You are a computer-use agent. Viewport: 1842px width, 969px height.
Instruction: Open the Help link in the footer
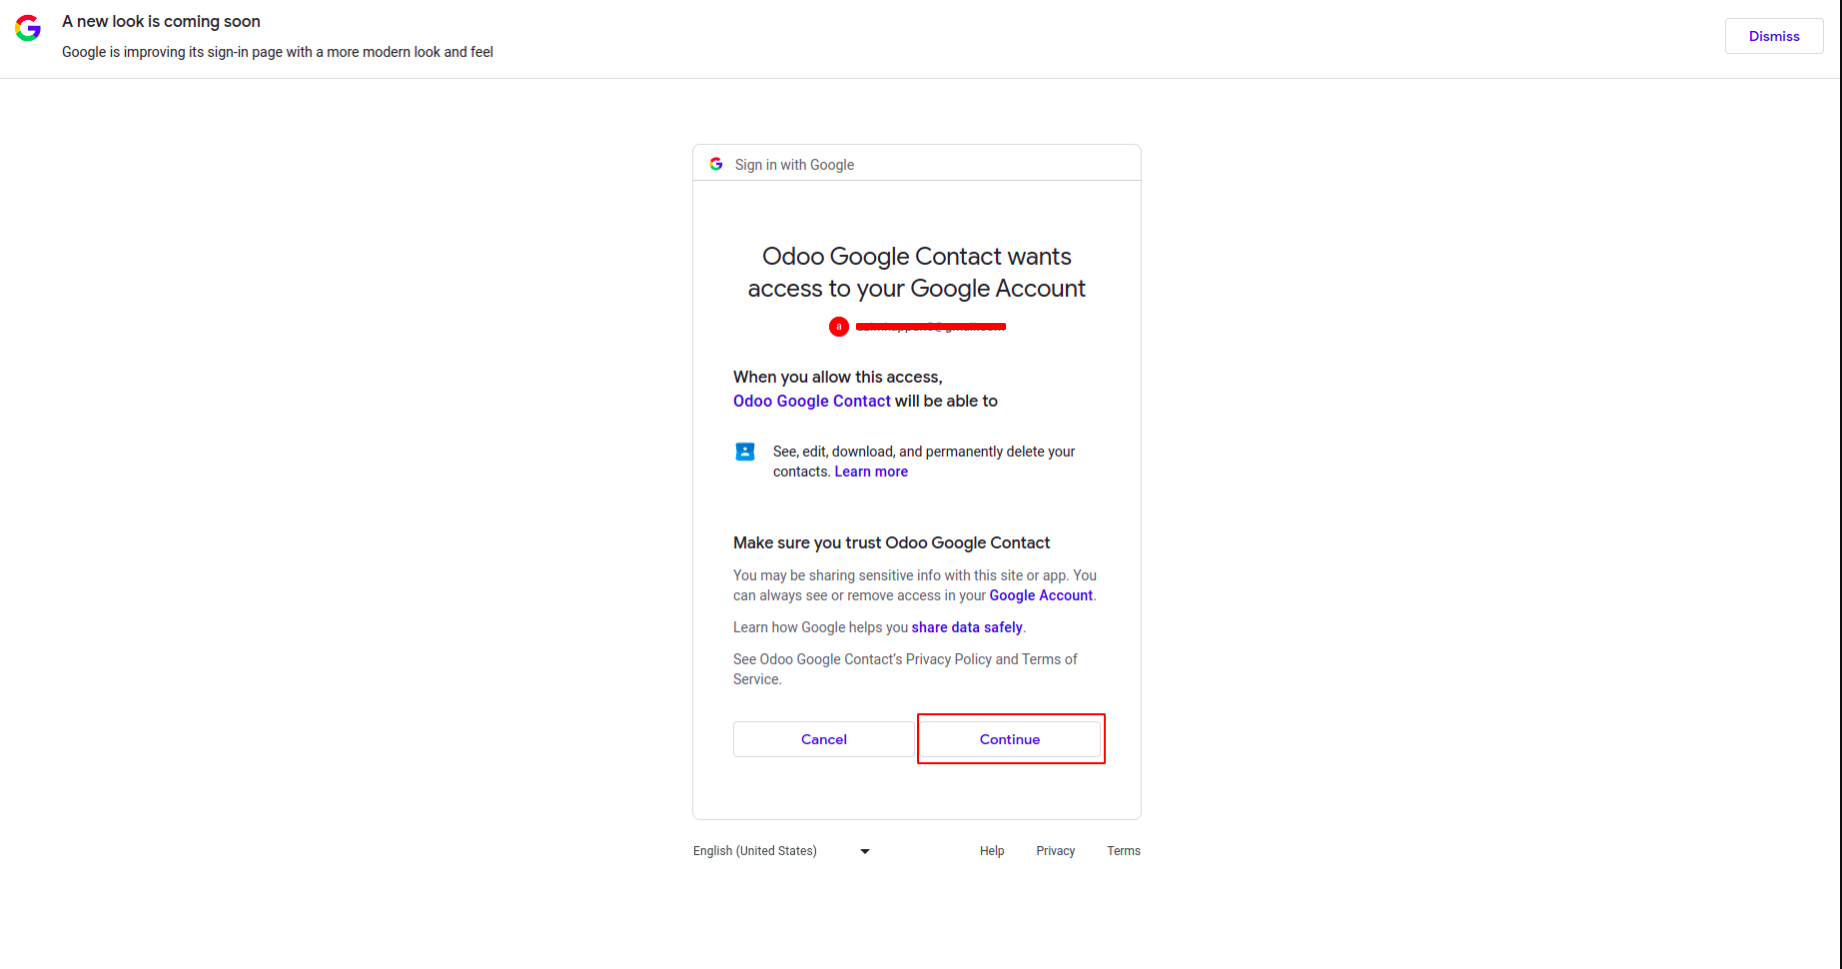[x=992, y=851]
